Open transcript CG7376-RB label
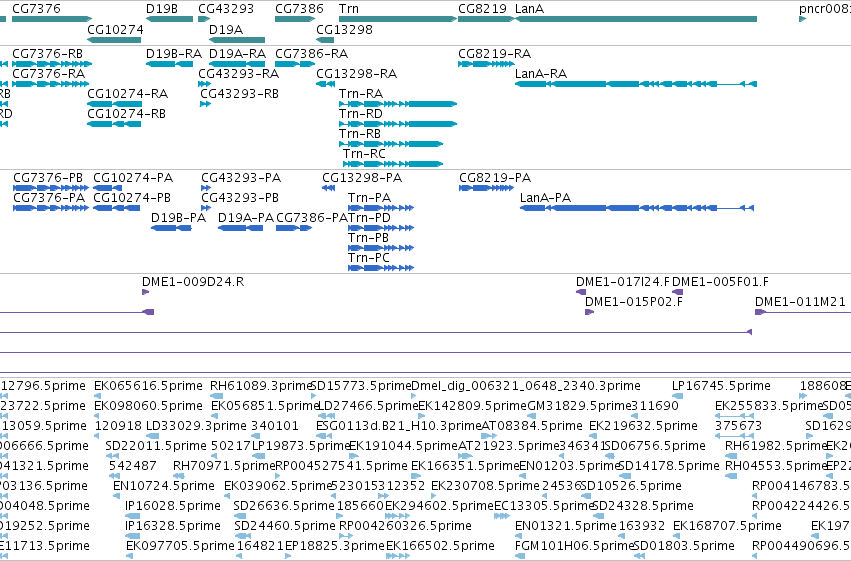Screen dimensions: 851x561 click(x=47, y=54)
